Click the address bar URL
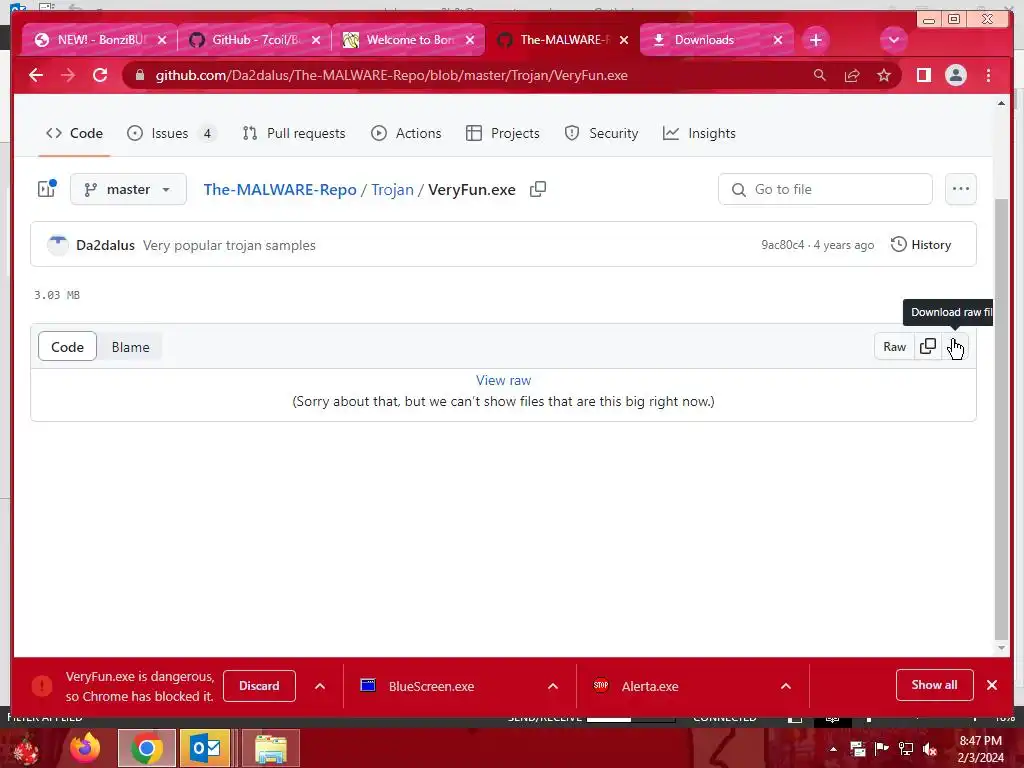Screen dimensions: 1024x768 point(391,75)
